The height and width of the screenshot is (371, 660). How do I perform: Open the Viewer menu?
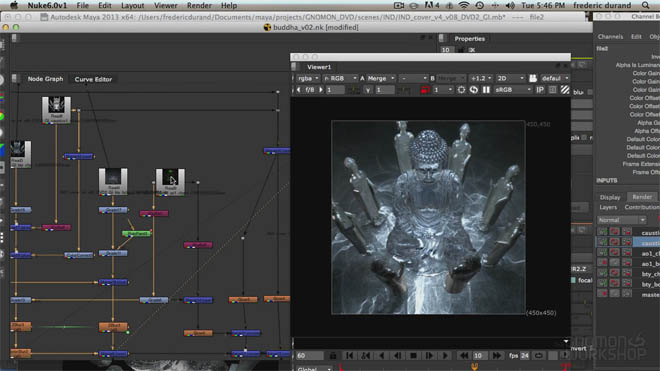[x=165, y=5]
